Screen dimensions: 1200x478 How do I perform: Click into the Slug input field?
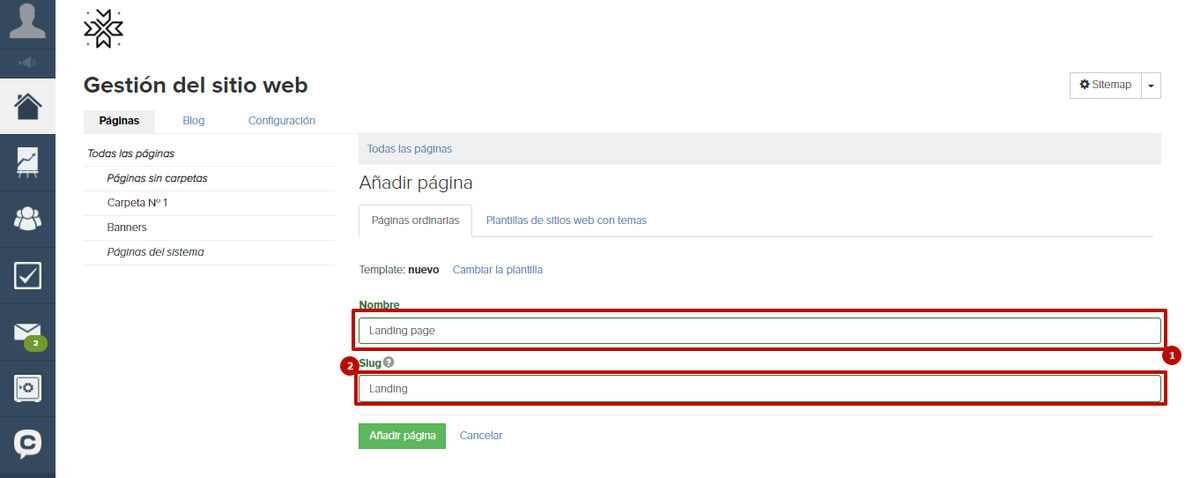760,388
